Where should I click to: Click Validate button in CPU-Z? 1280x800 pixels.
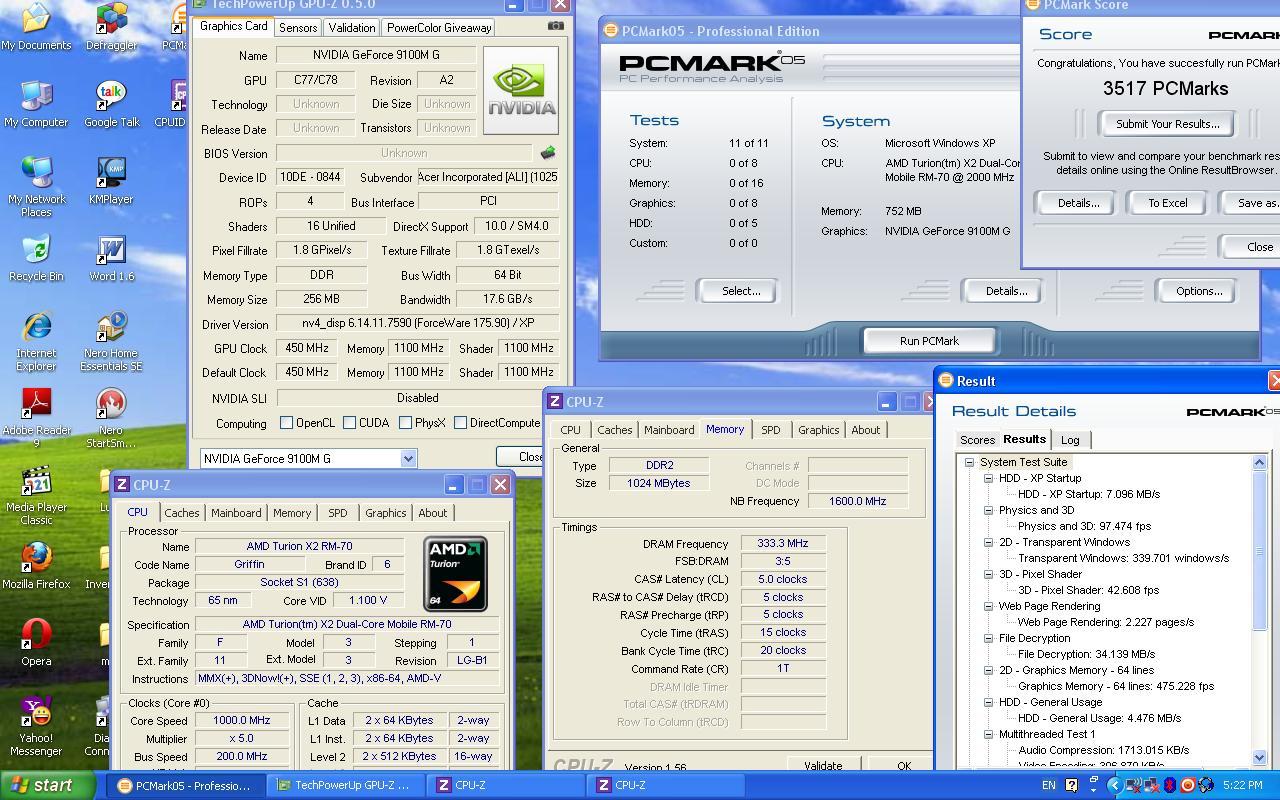823,765
